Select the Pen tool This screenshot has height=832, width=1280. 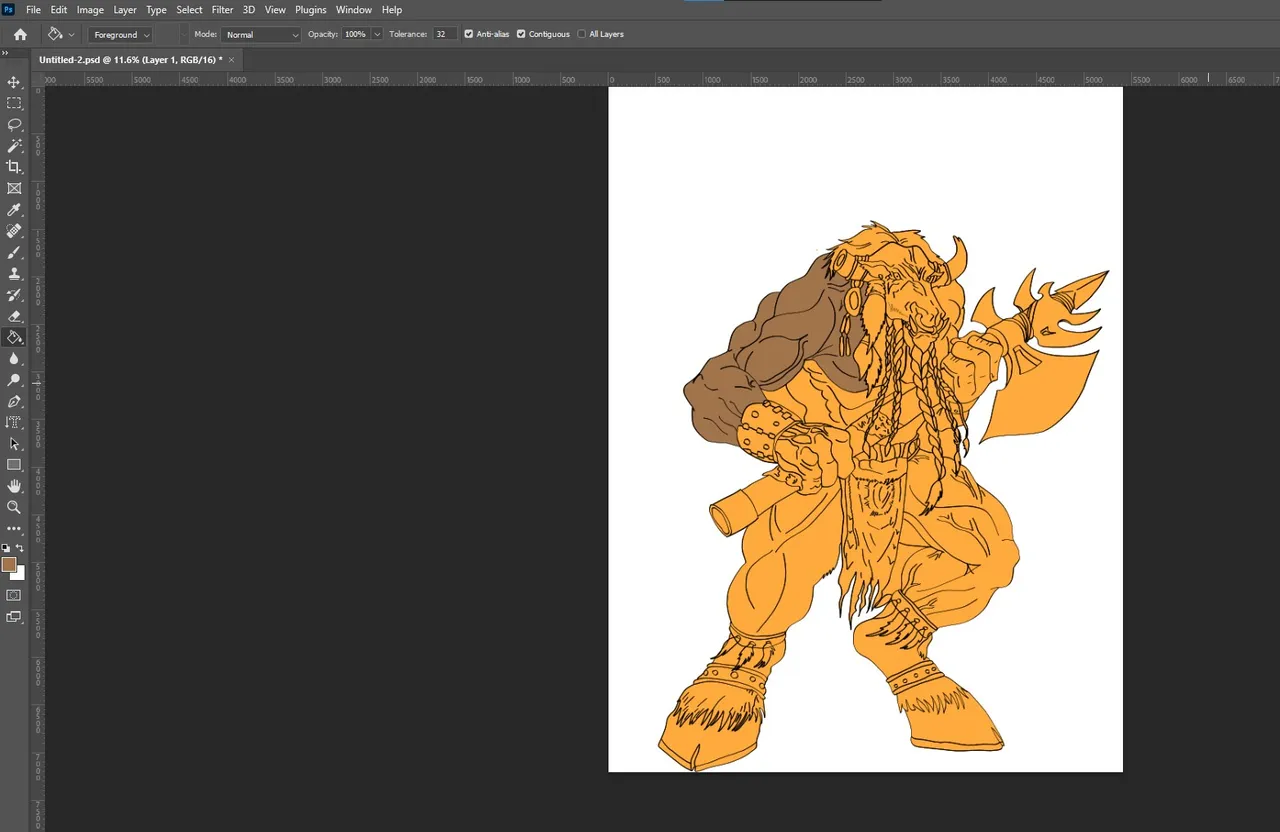tap(14, 401)
